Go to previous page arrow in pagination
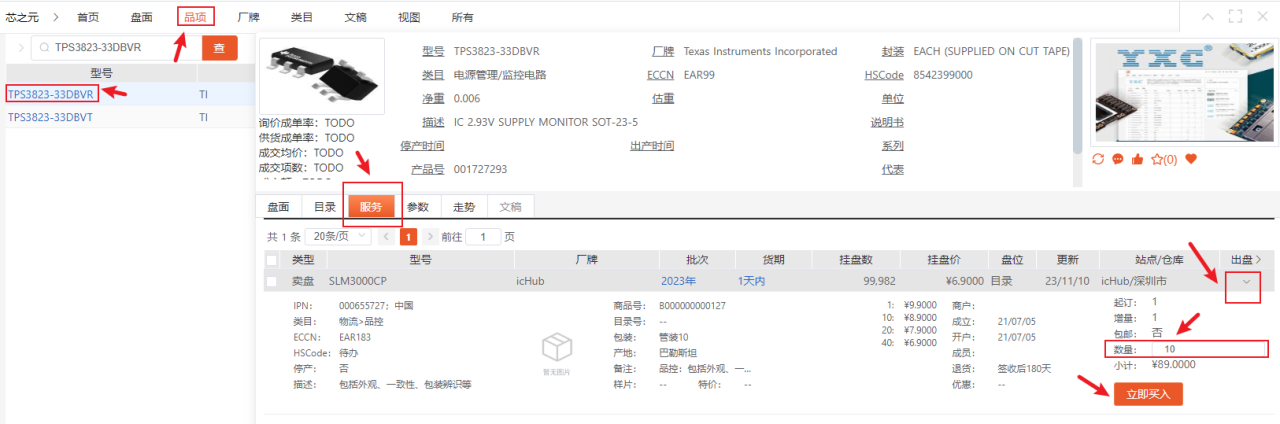Image resolution: width=1280 pixels, height=424 pixels. [385, 237]
